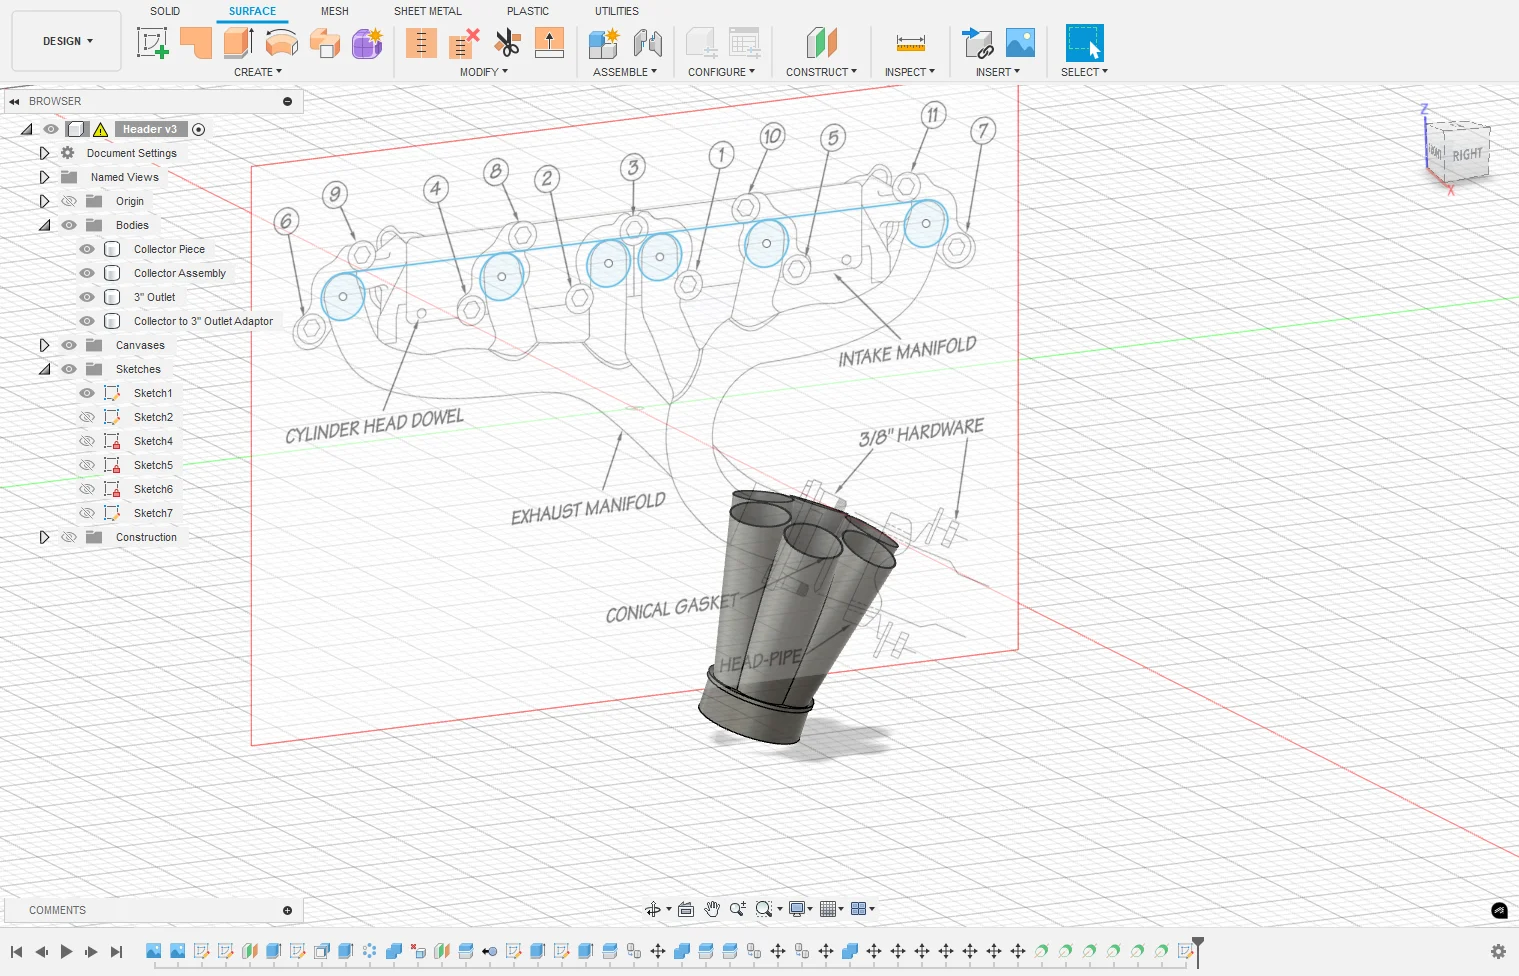1519x976 pixels.
Task: Toggle visibility of Collector Assembly body
Action: (87, 273)
